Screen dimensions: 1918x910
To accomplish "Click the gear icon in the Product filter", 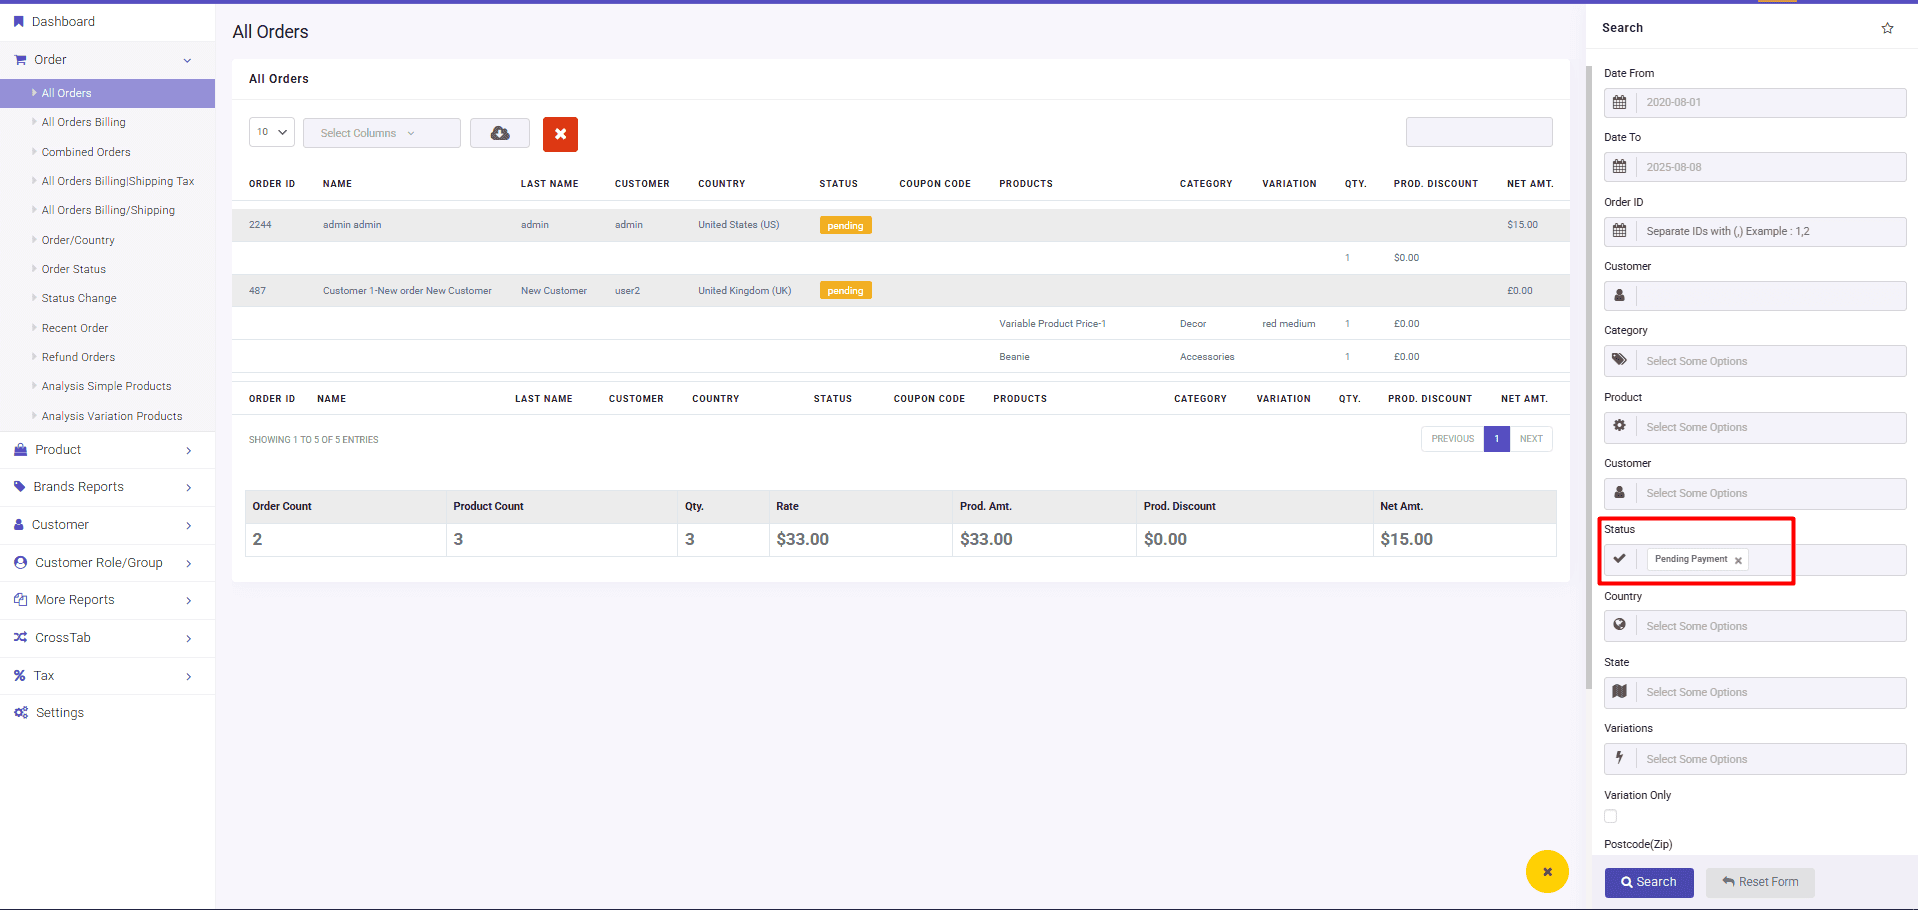I will point(1620,426).
